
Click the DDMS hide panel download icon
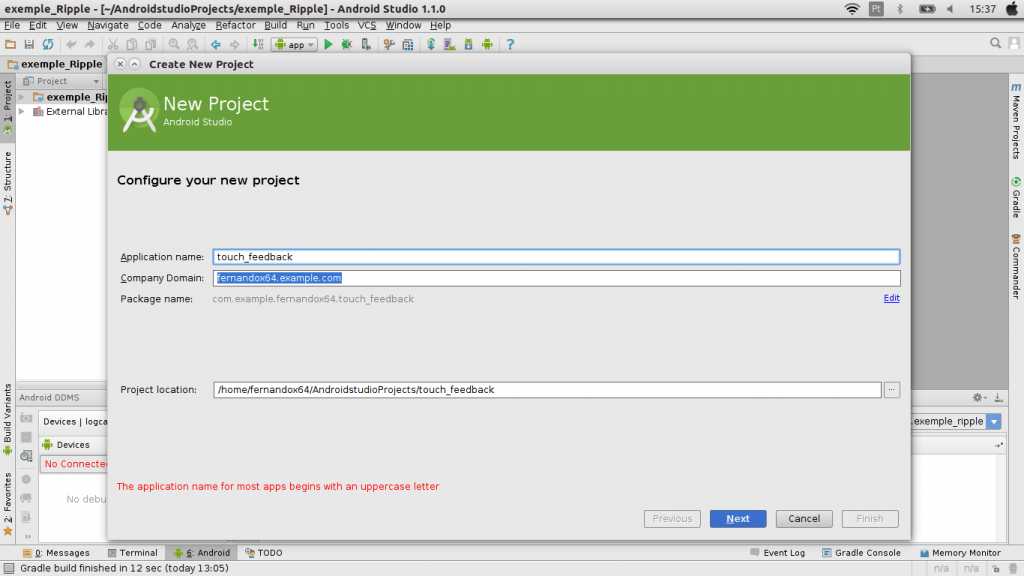[x=999, y=397]
